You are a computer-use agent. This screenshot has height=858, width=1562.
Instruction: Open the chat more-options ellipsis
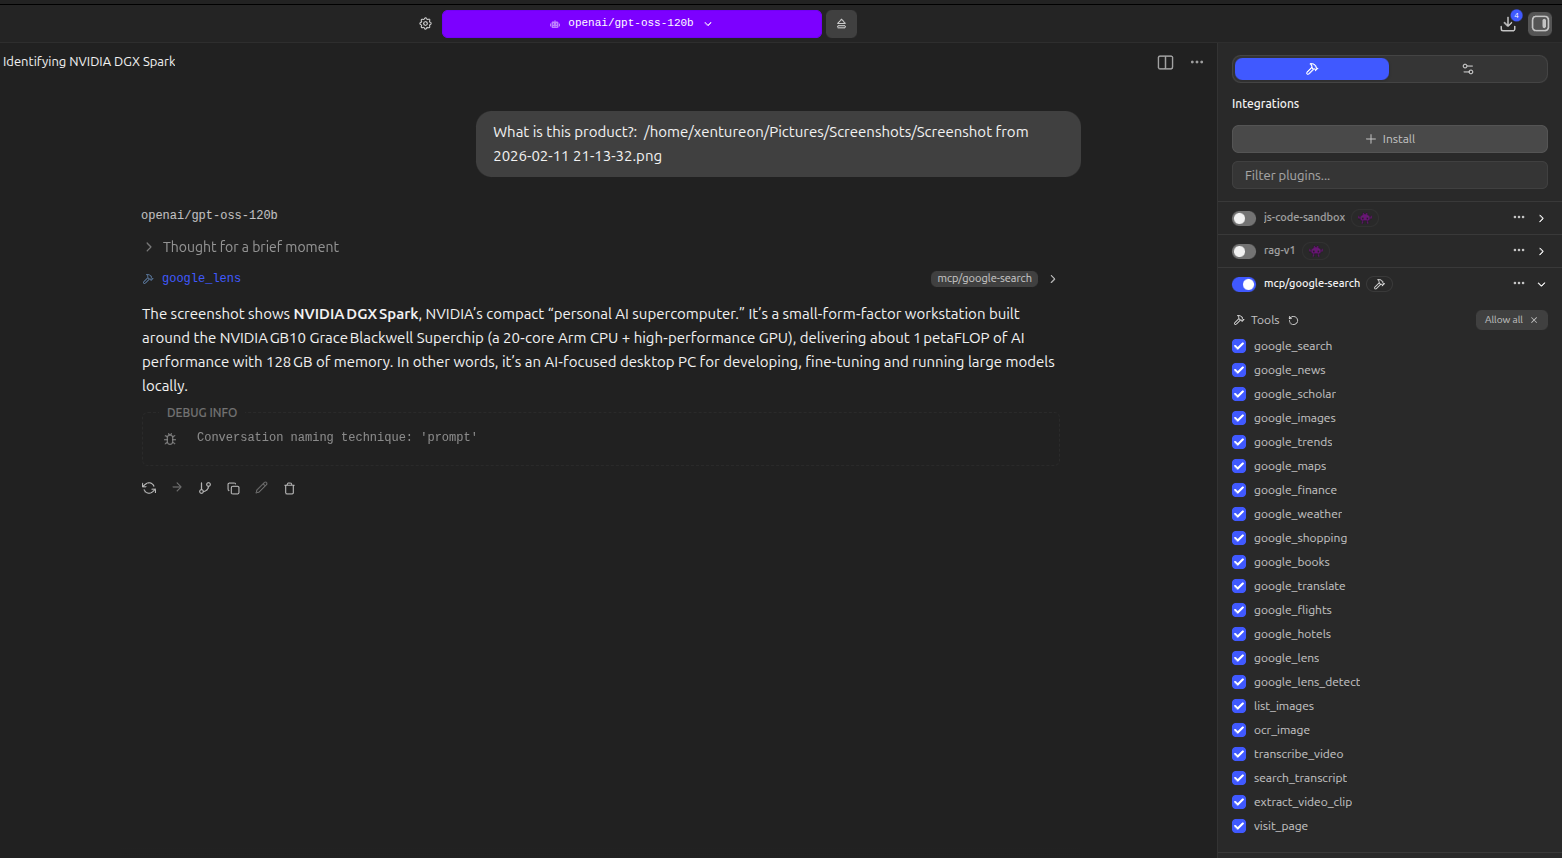(x=1197, y=62)
